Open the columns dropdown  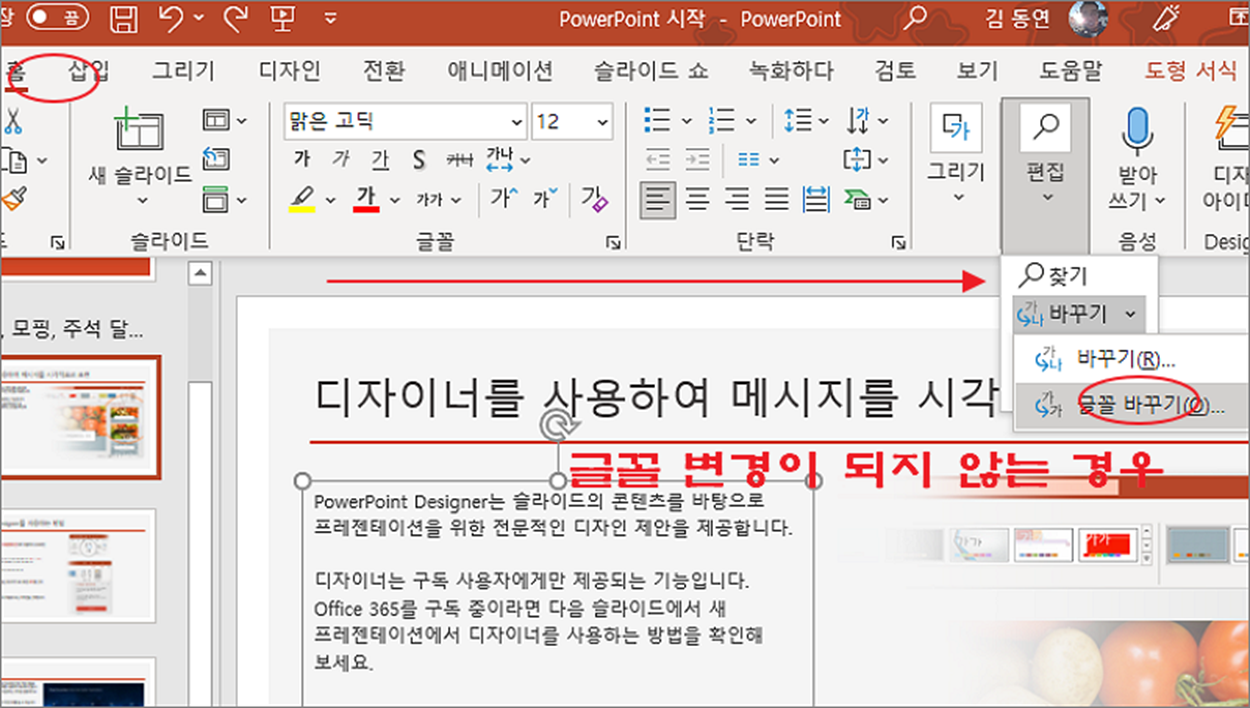pos(759,159)
